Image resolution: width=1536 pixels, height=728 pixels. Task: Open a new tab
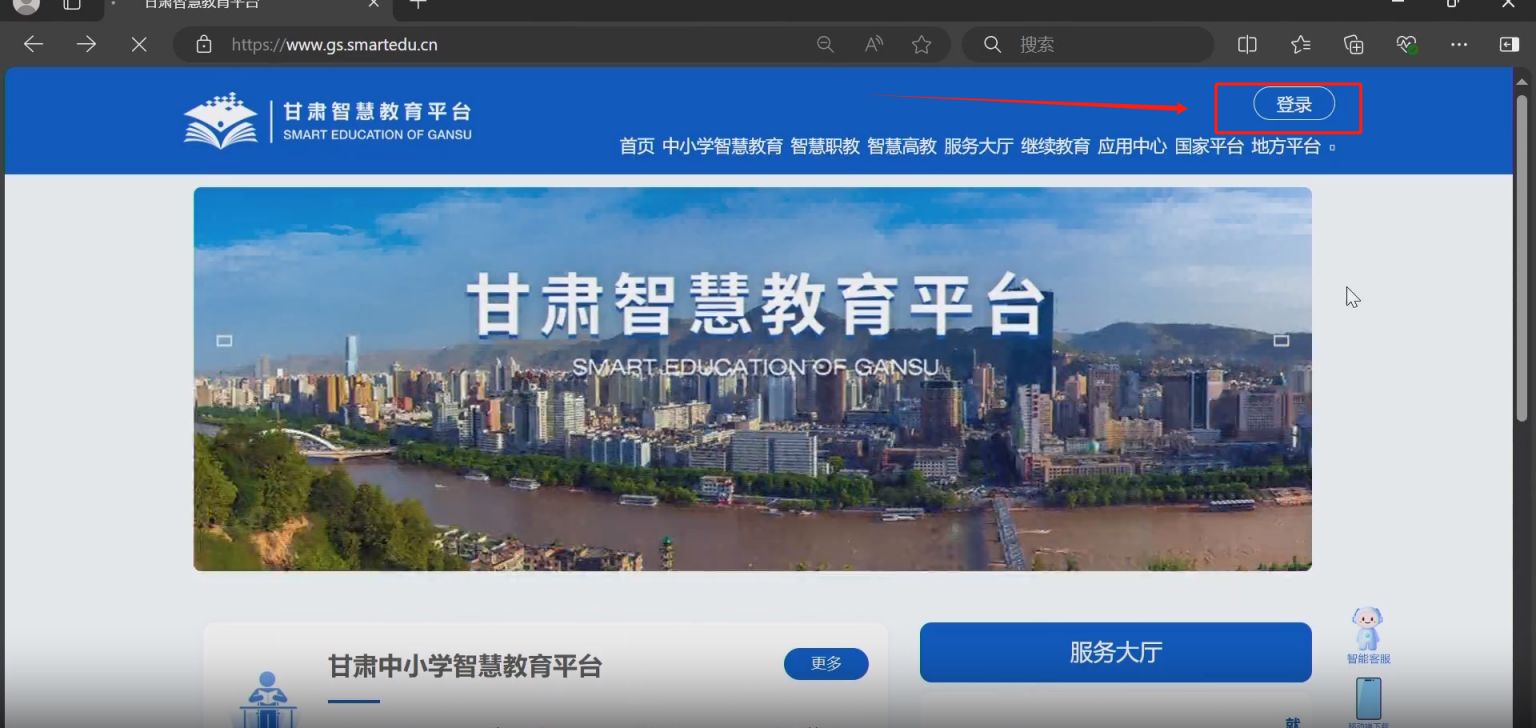click(418, 4)
